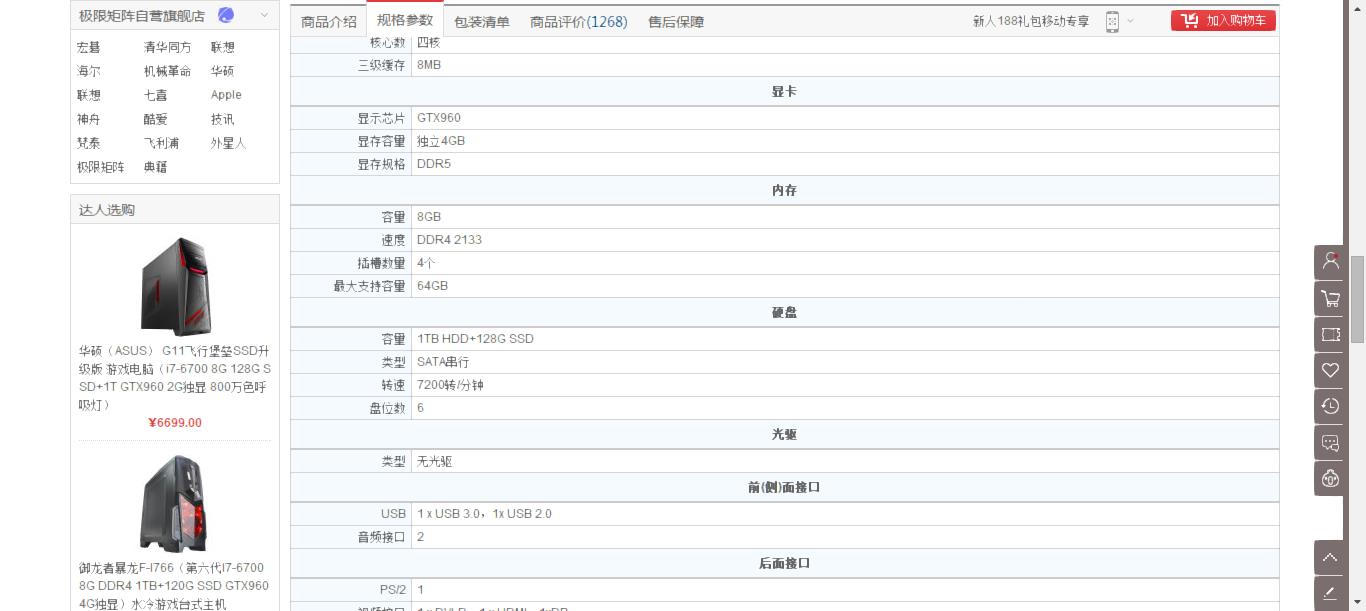
Task: Click the DDR5 video memory spec value
Action: [434, 164]
